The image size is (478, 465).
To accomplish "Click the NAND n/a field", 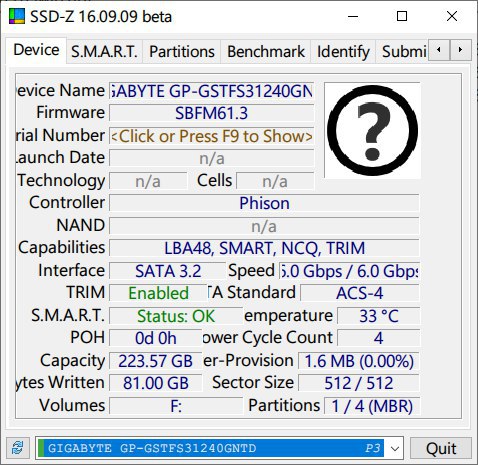I will tap(264, 226).
